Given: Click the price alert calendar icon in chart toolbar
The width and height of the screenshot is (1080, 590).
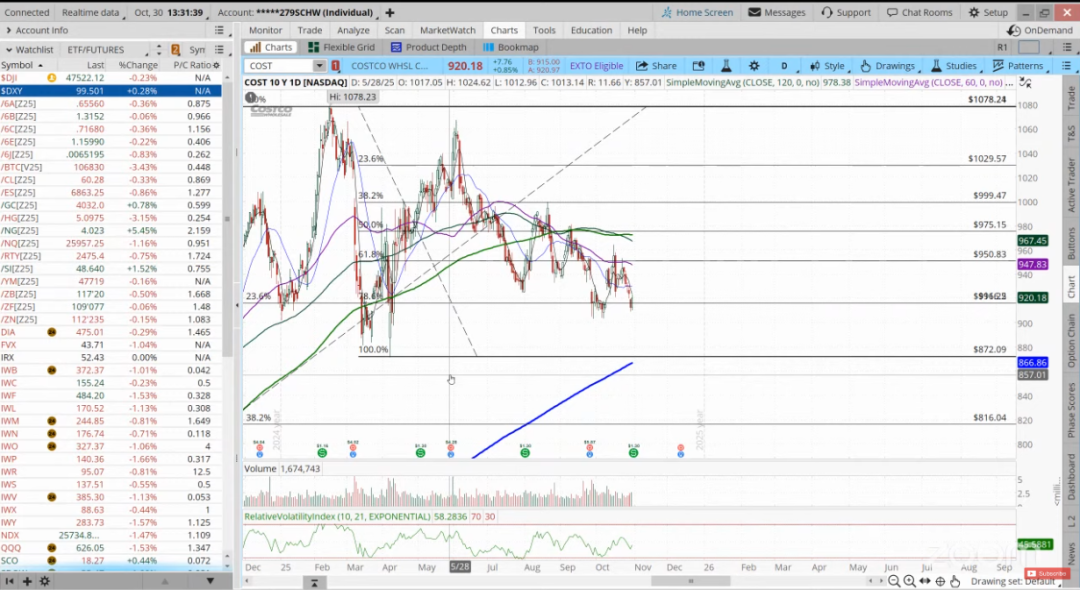Looking at the screenshot, I should 698,65.
